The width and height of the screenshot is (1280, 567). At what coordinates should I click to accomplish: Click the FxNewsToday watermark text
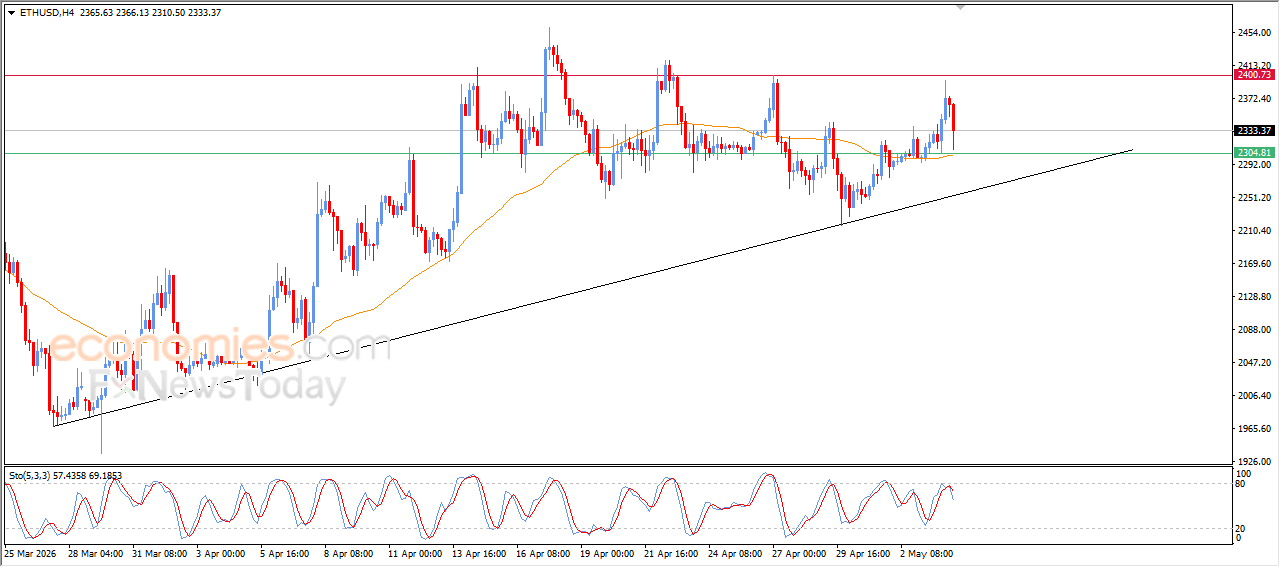(x=217, y=386)
